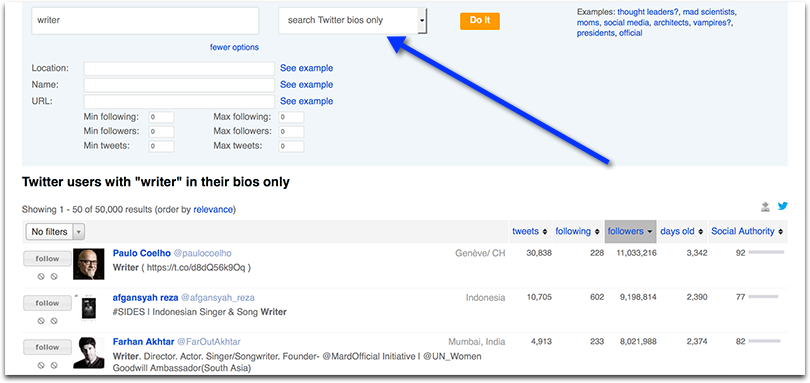Try the 'social media' example search

(627, 23)
